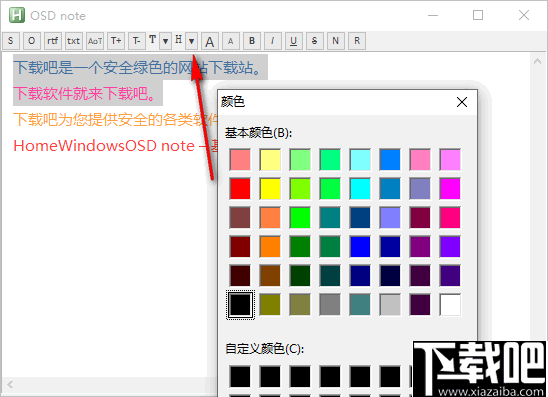
Task: Pick the olive color swatch
Action: click(x=270, y=305)
